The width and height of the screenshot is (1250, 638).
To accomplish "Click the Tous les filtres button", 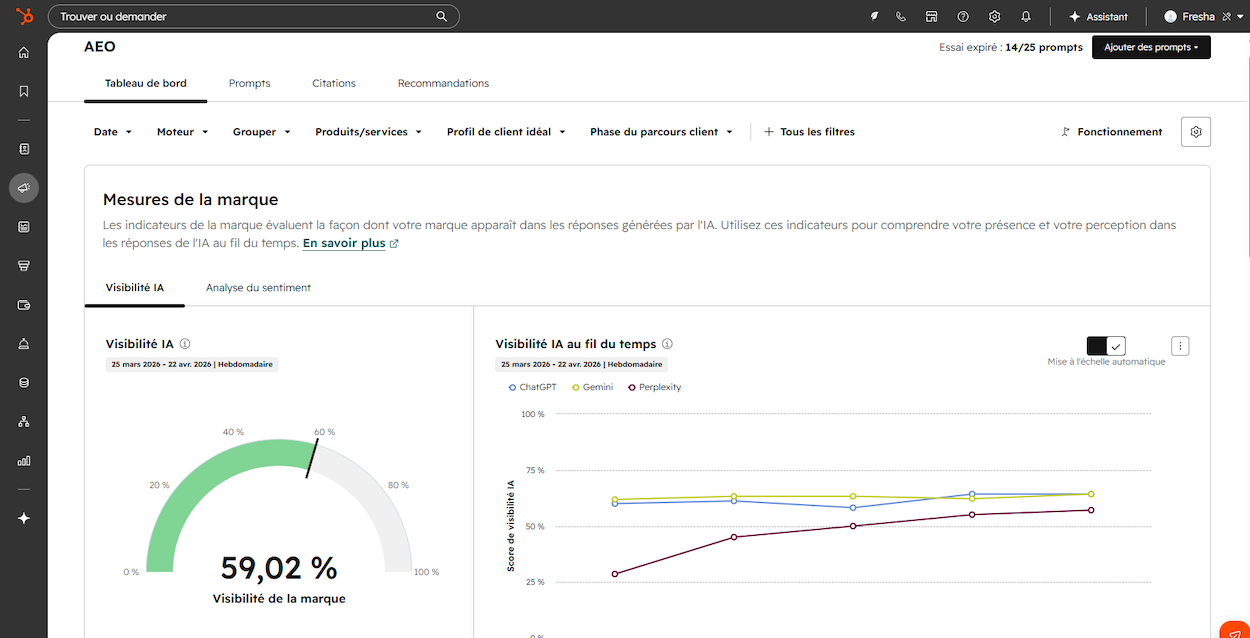I will pos(809,132).
